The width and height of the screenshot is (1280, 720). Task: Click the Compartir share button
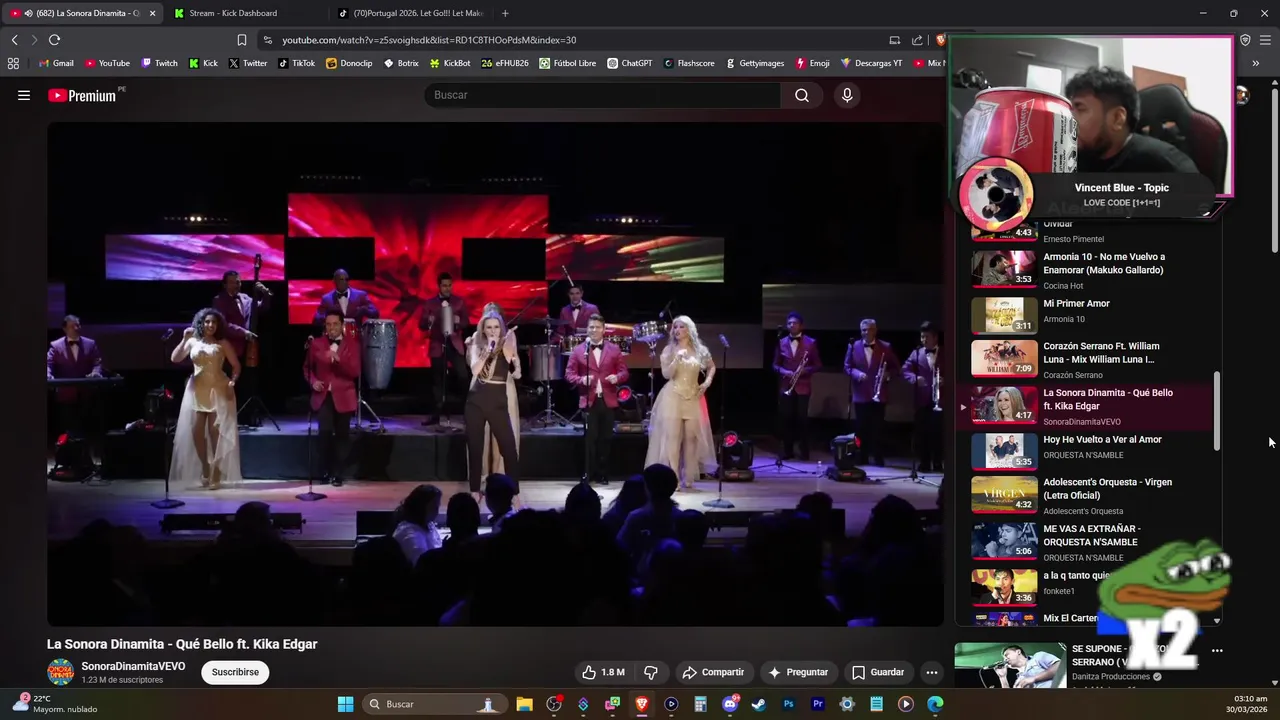point(713,672)
